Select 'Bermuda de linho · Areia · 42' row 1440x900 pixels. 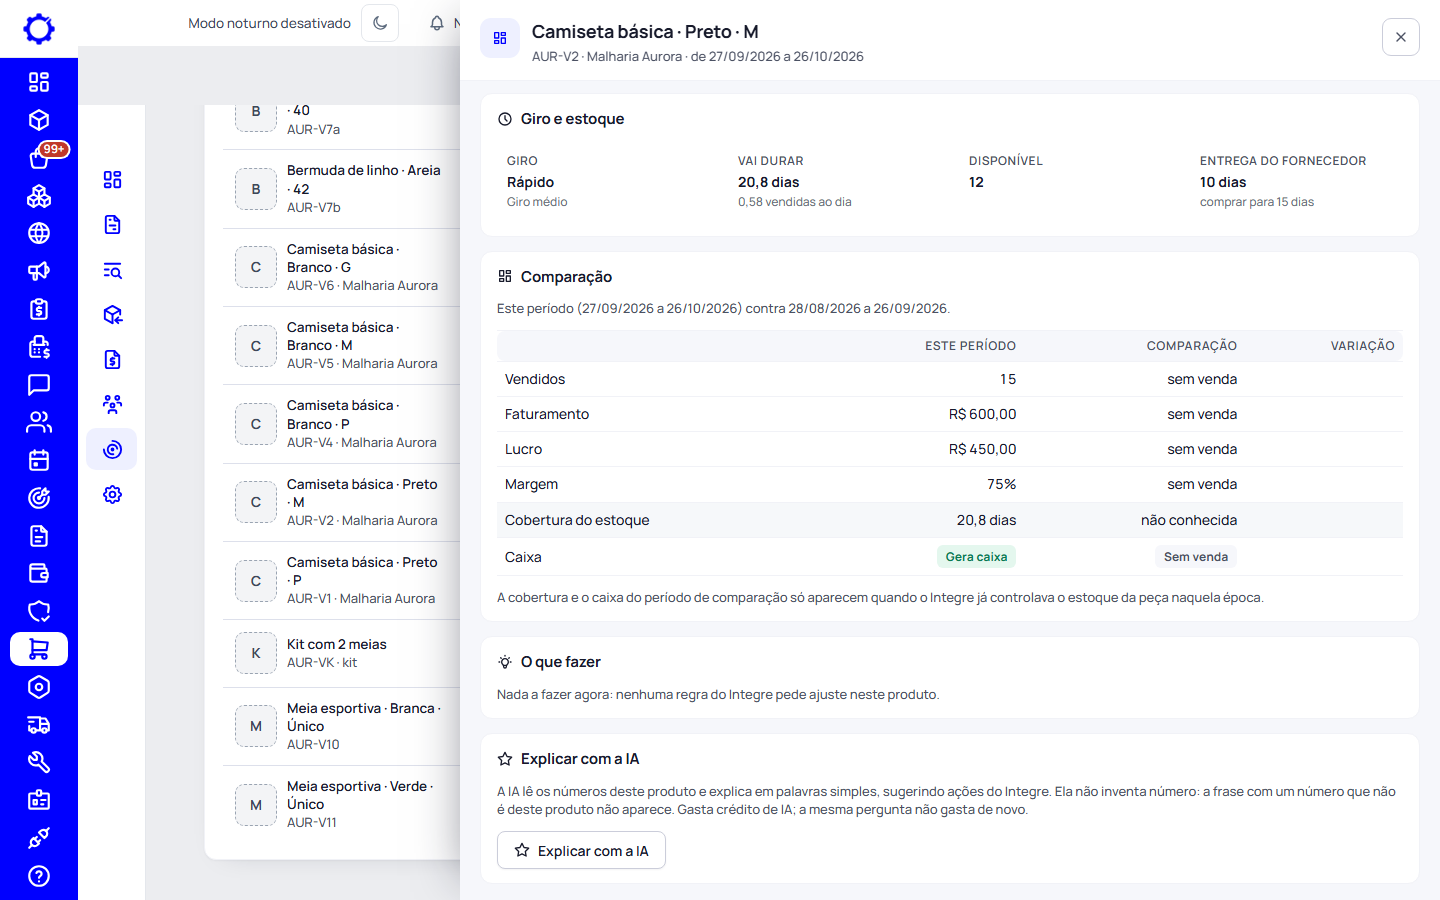tap(341, 189)
